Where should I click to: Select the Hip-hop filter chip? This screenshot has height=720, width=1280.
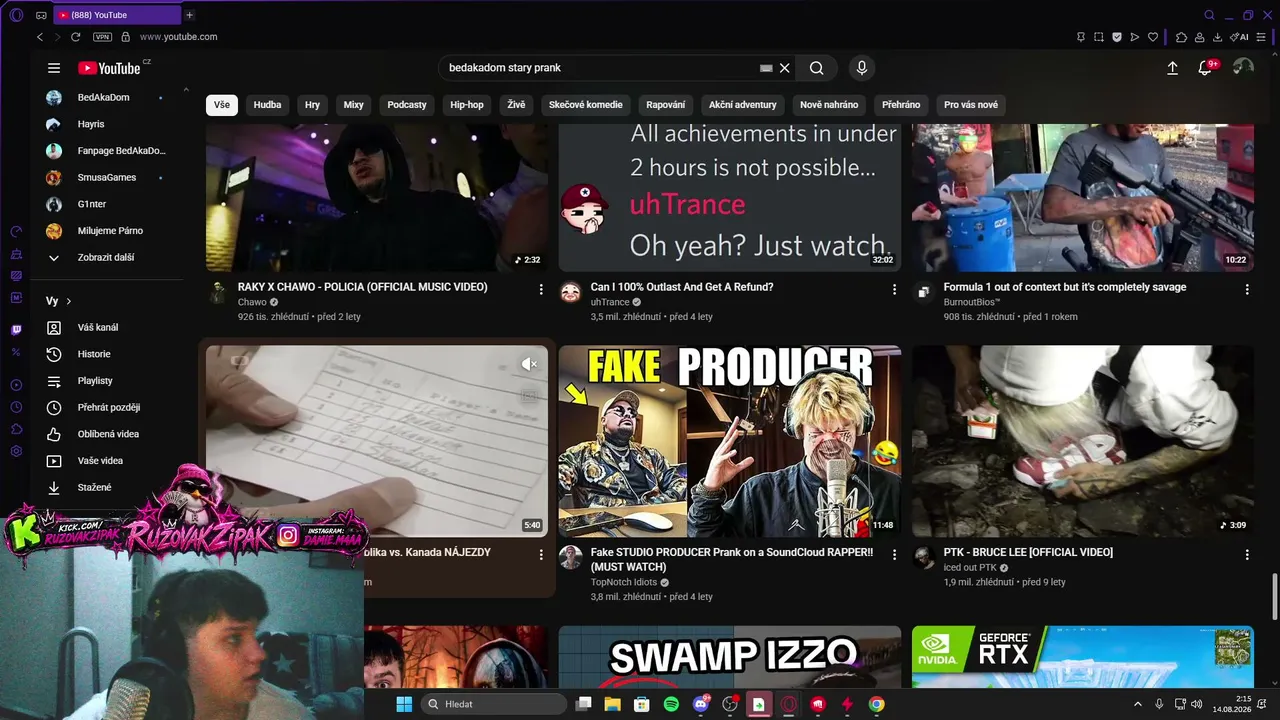467,105
